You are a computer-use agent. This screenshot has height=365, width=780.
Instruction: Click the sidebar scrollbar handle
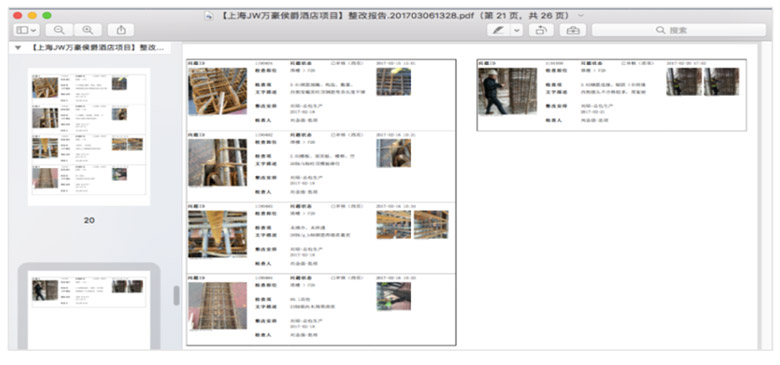click(x=176, y=295)
